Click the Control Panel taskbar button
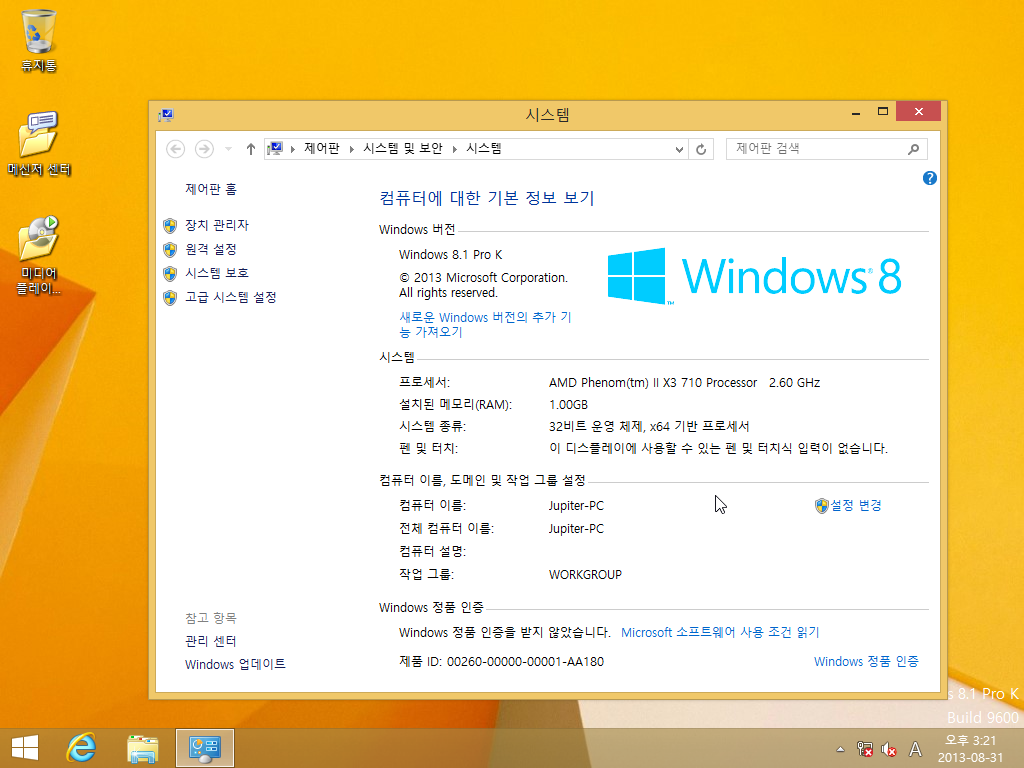Viewport: 1024px width, 768px height. point(204,748)
